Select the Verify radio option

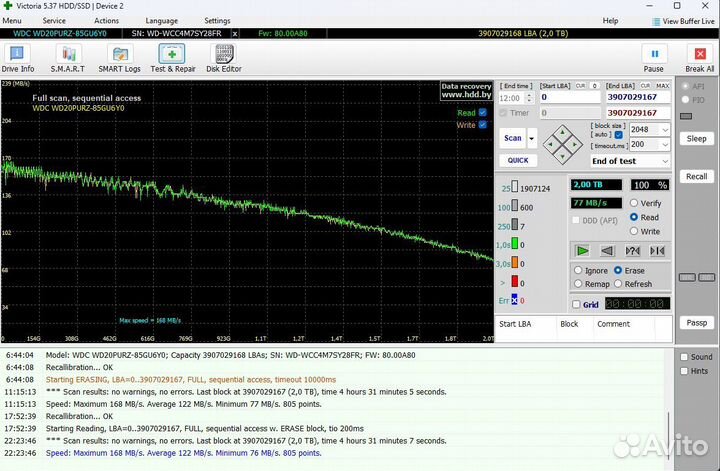point(634,203)
